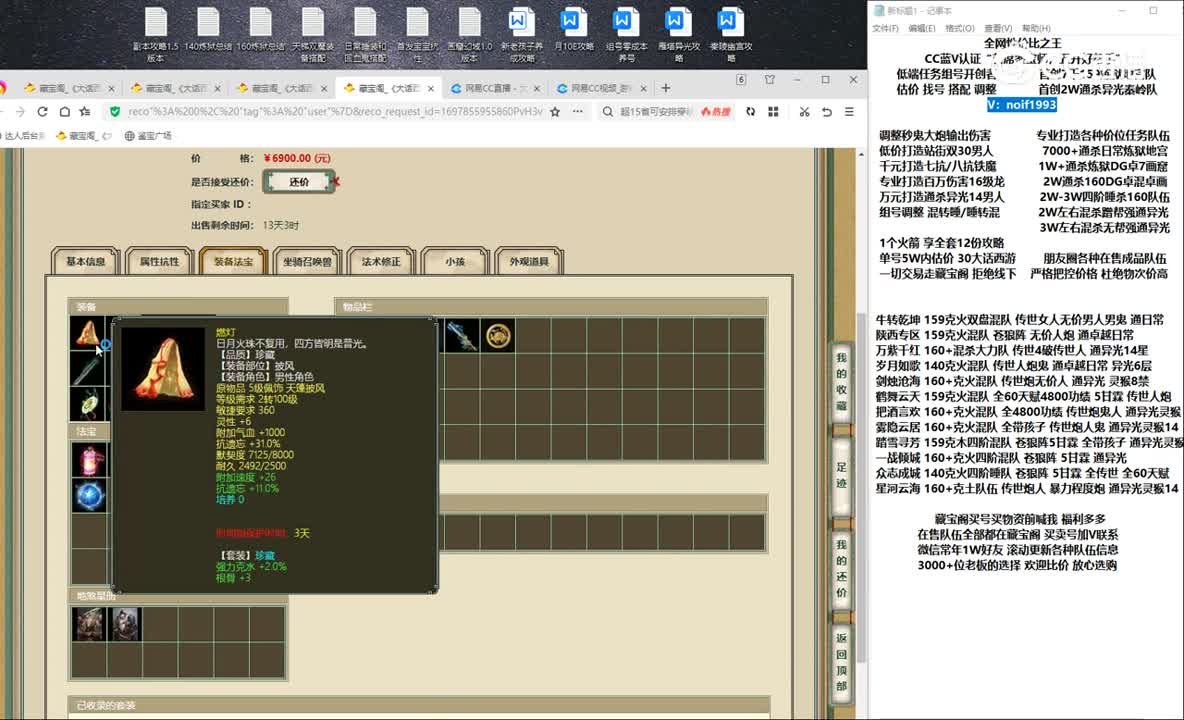This screenshot has height=720, width=1184.
Task: Open Notepad 帮助(H) menu
Action: pos(1036,29)
